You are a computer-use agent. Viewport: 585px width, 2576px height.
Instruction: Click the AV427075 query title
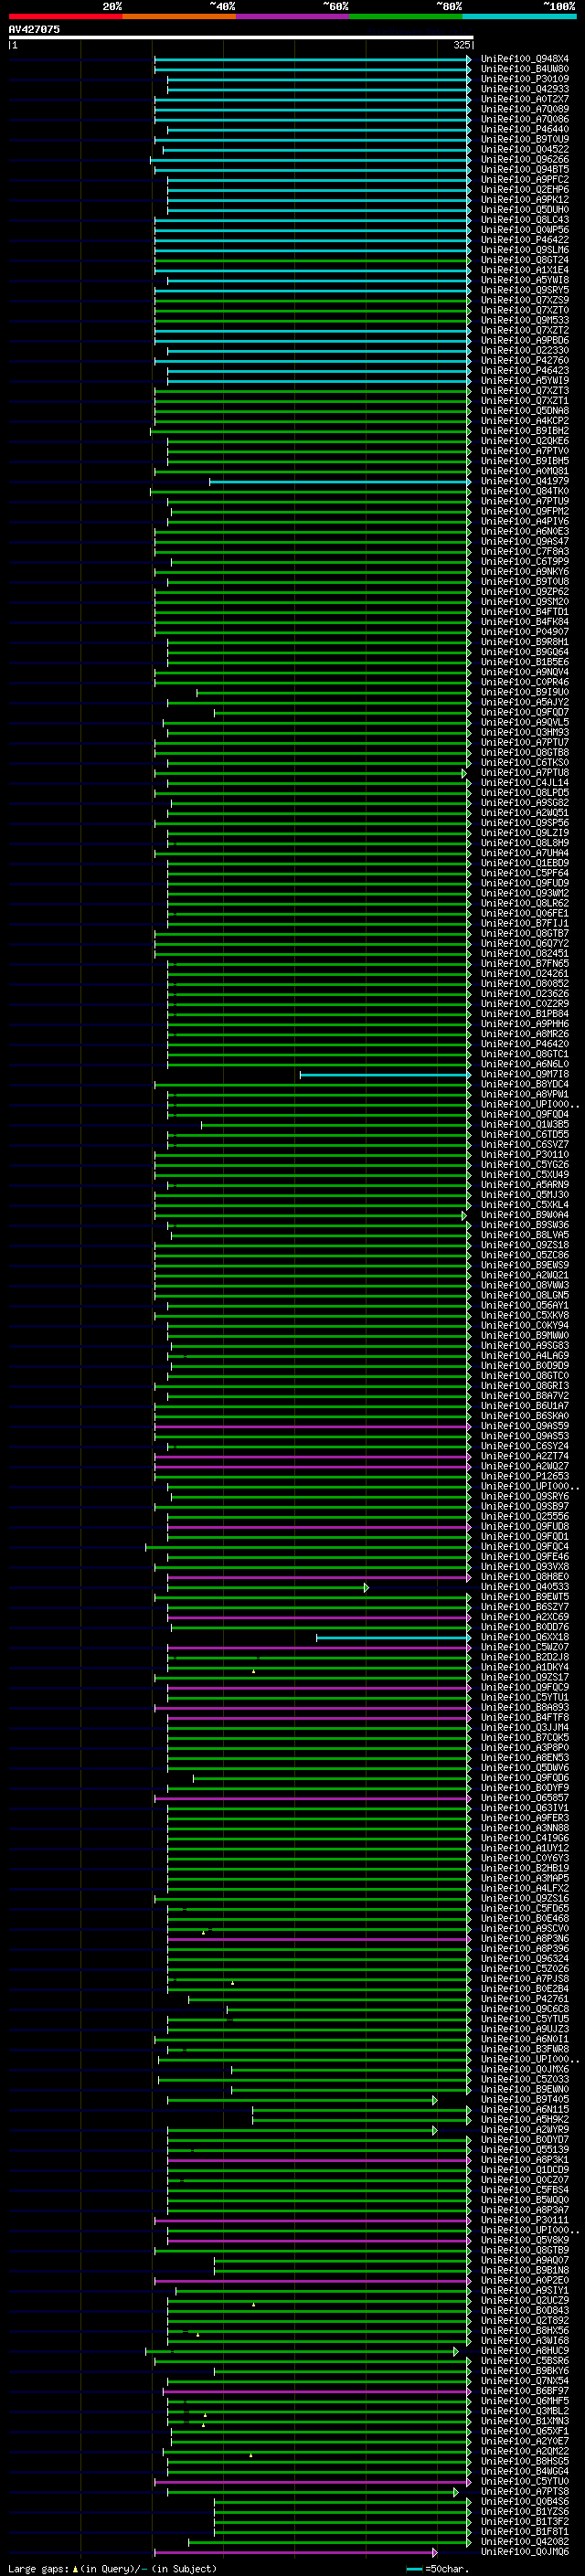coord(34,29)
